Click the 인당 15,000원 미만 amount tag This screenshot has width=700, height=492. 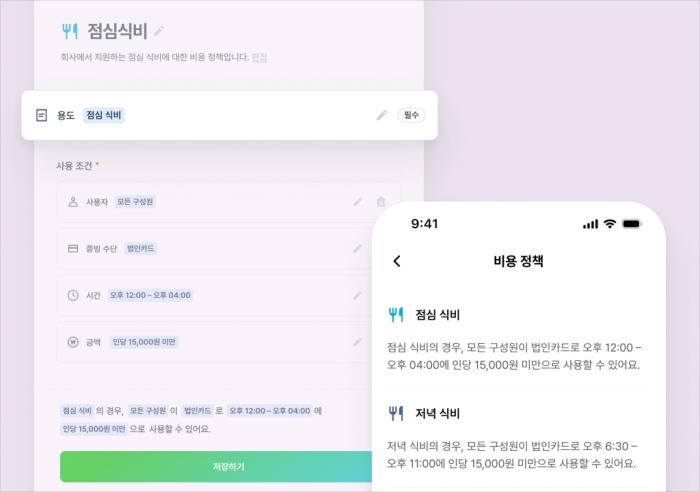(x=144, y=342)
